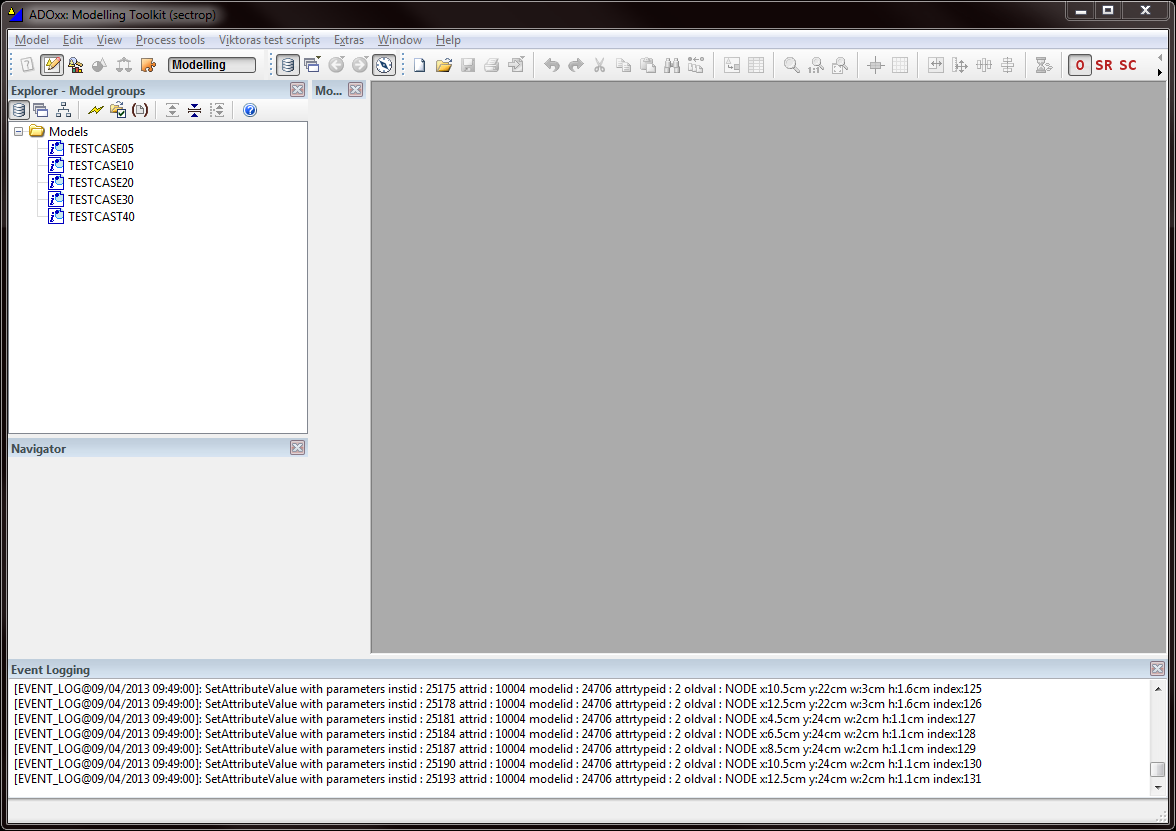1176x831 pixels.
Task: Open the Viktoras test scripts menu
Action: click(x=269, y=40)
